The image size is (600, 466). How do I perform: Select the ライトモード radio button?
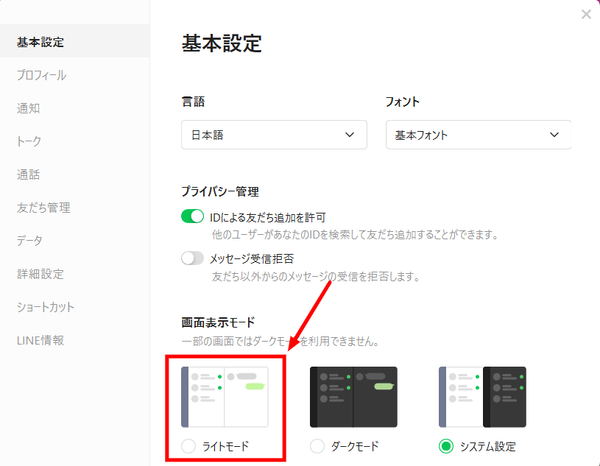(x=188, y=446)
